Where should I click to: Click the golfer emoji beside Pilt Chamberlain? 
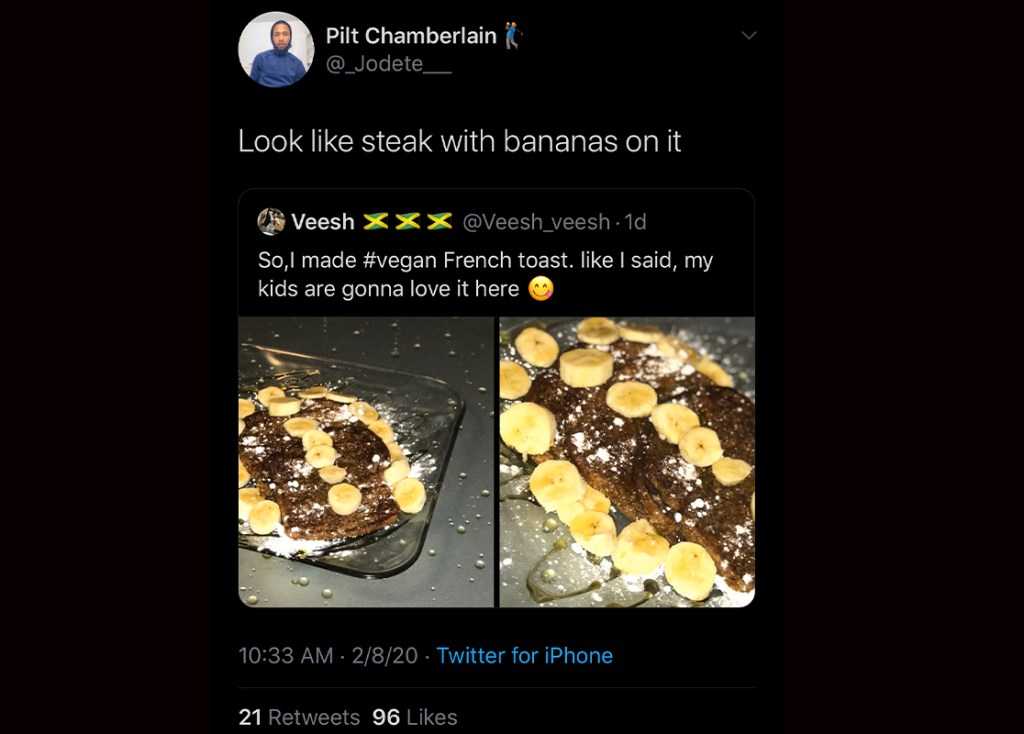point(513,36)
